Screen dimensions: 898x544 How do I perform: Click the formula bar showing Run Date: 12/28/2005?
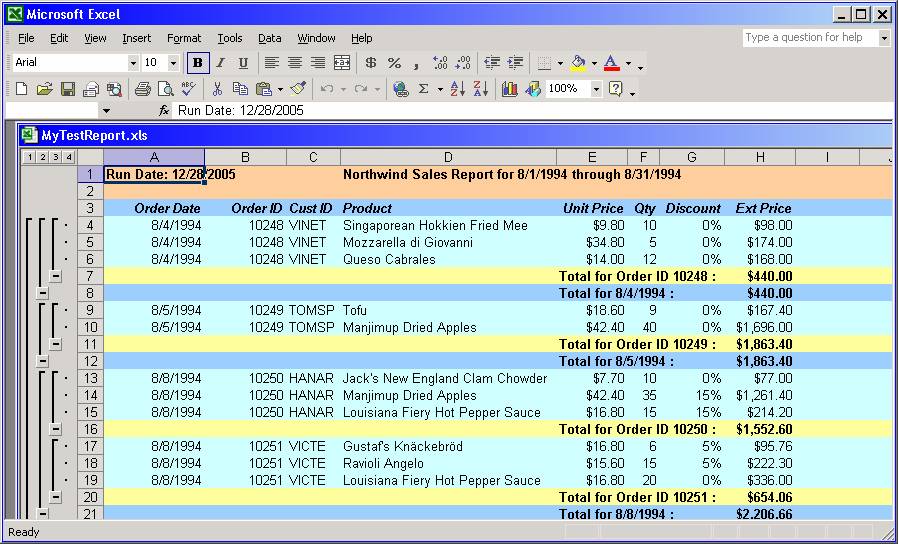coord(533,111)
